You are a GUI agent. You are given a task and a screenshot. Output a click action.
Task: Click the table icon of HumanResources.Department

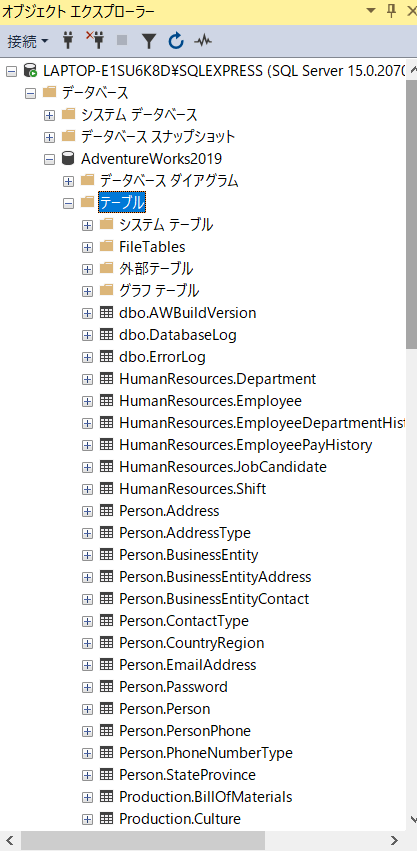[x=107, y=379]
